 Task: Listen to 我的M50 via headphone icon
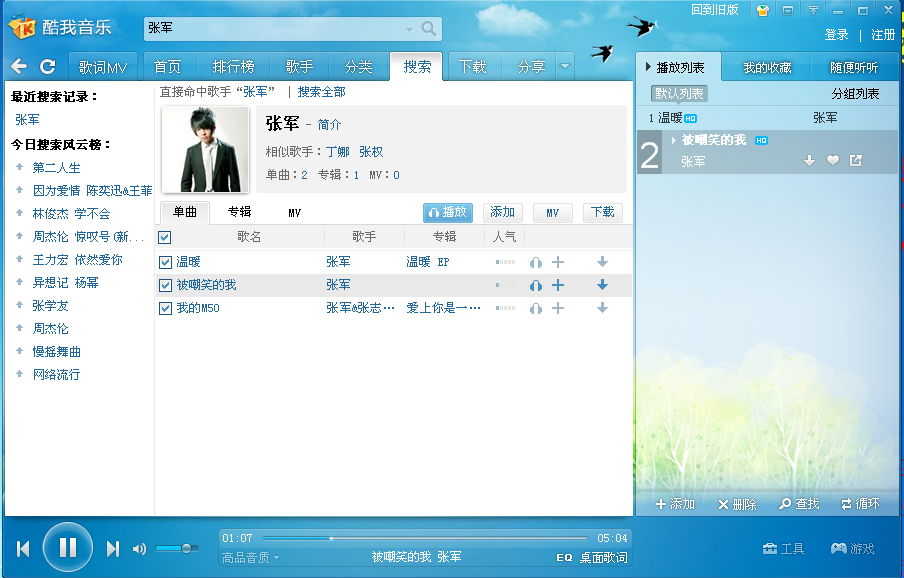tap(536, 308)
